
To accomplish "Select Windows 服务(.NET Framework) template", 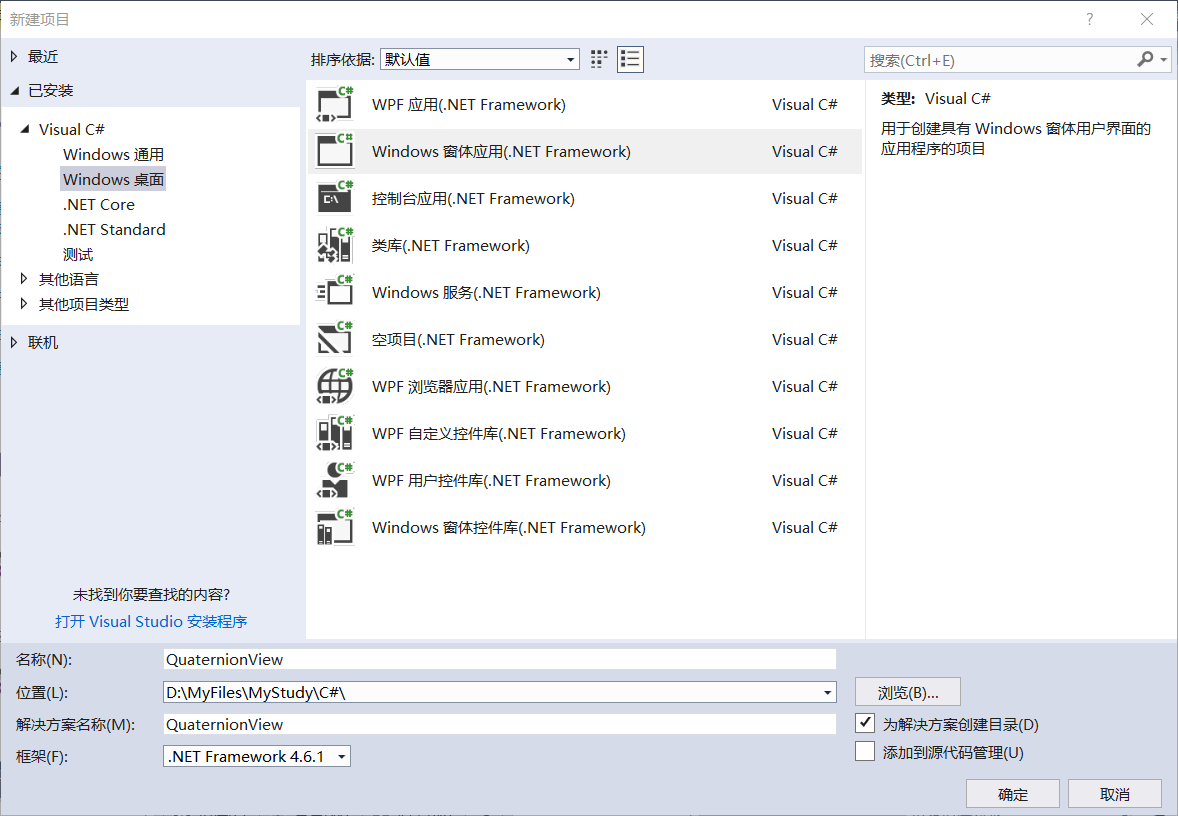I will pyautogui.click(x=584, y=292).
